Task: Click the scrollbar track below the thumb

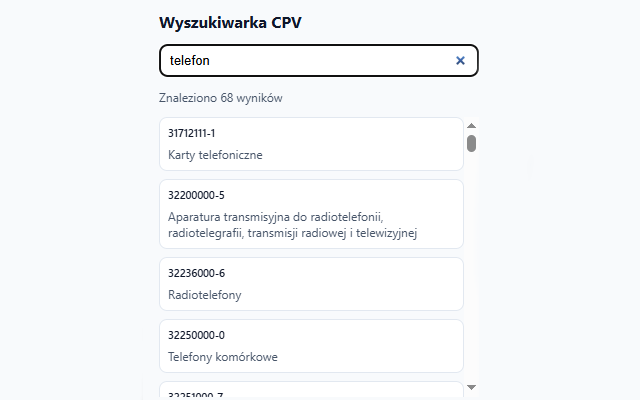Action: coord(471,267)
